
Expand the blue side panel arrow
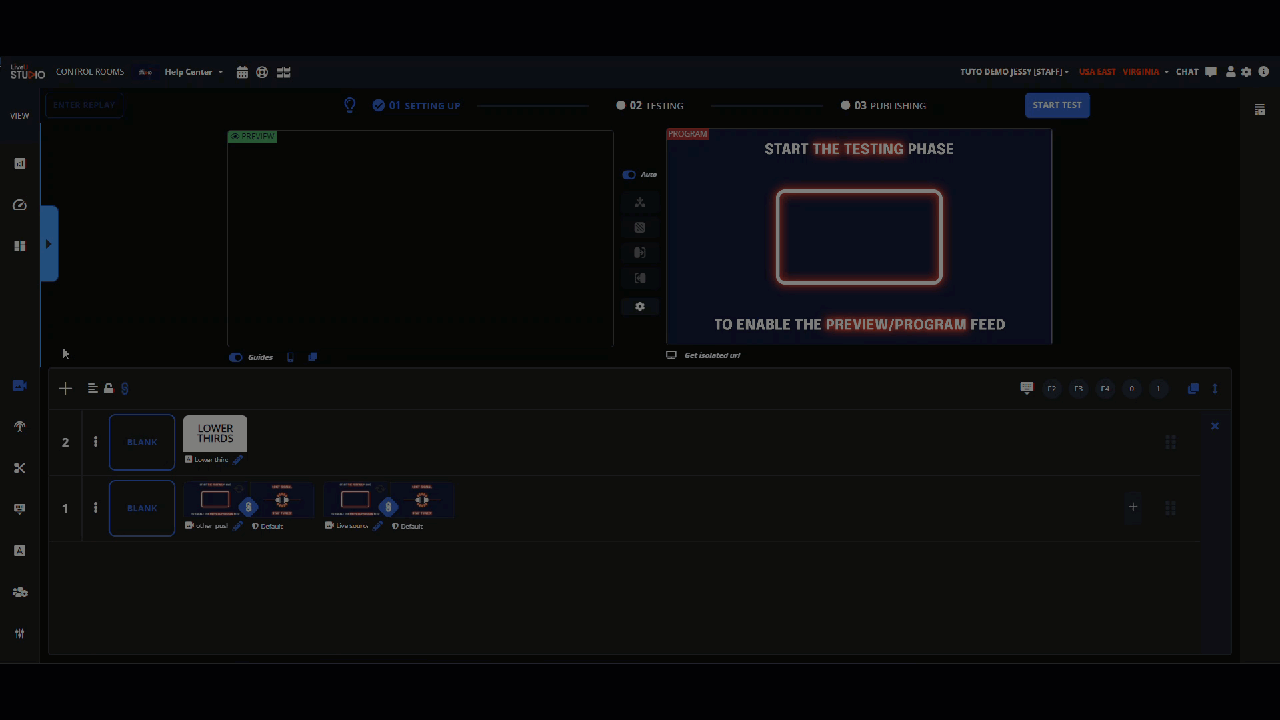point(49,244)
